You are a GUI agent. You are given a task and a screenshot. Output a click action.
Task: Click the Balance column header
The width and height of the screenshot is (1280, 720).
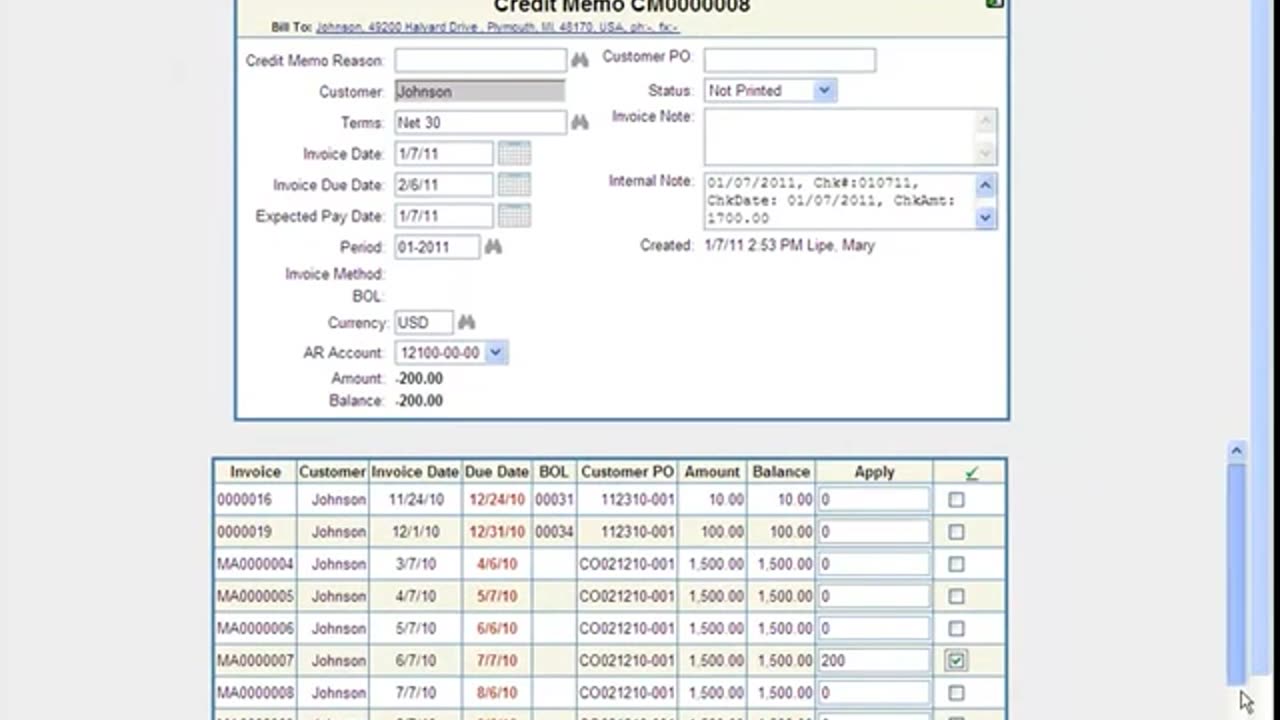[781, 472]
